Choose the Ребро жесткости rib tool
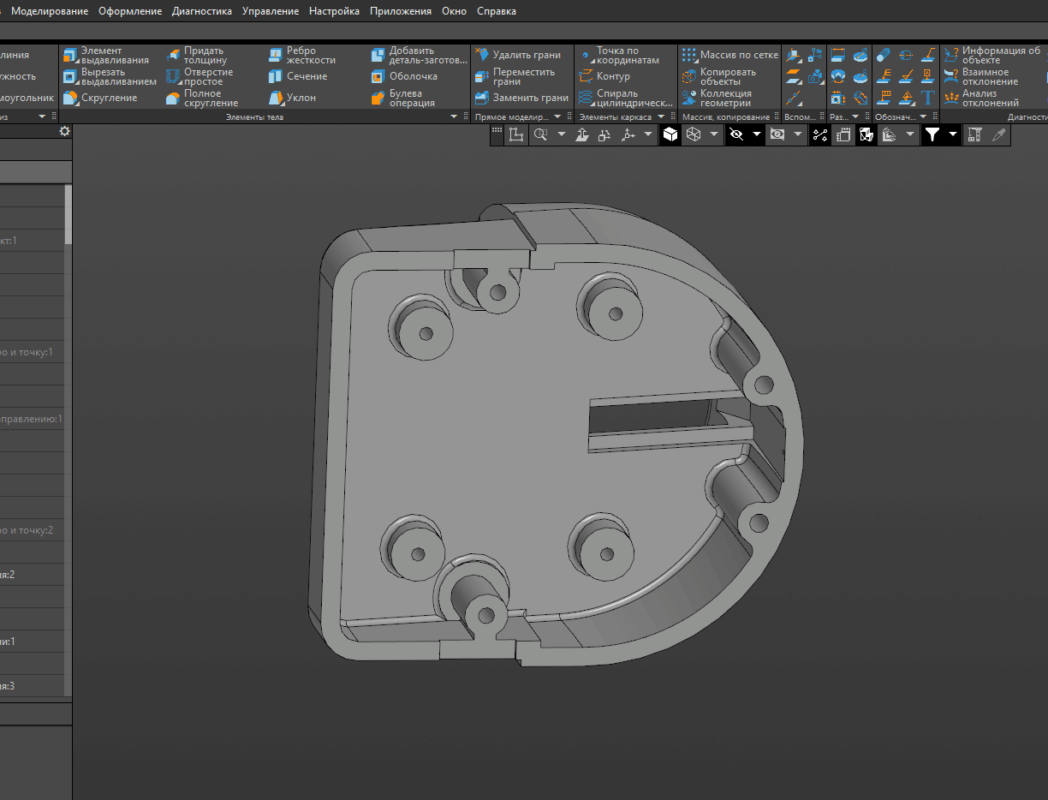 (x=293, y=55)
